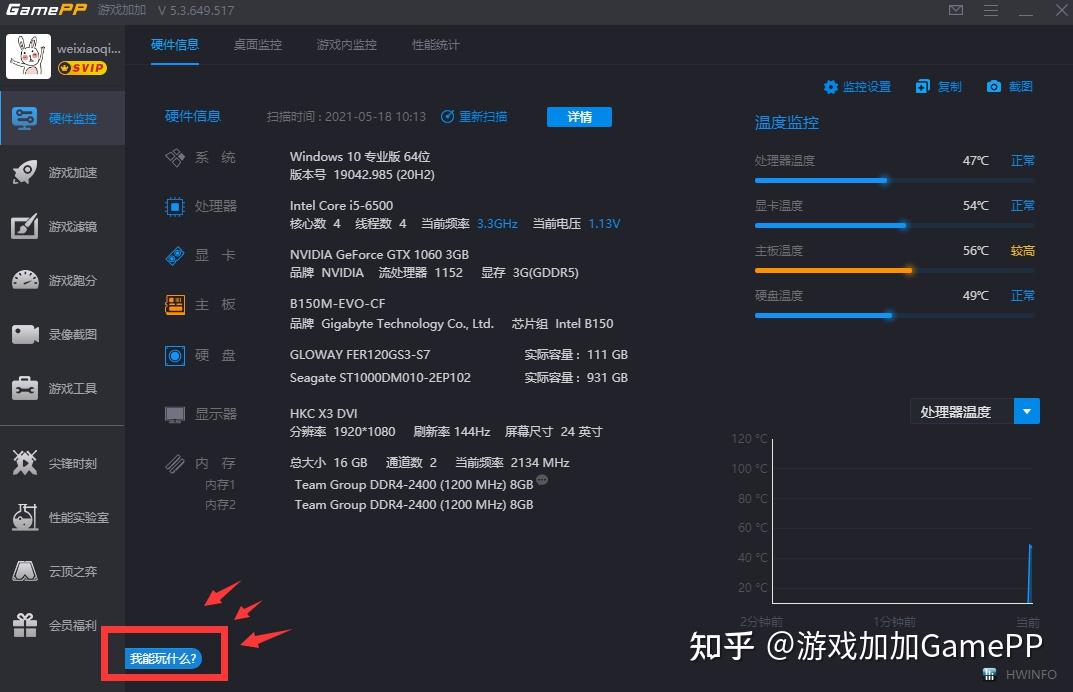Click the 显示器 monitor icon
Image resolution: width=1073 pixels, height=692 pixels.
[175, 414]
